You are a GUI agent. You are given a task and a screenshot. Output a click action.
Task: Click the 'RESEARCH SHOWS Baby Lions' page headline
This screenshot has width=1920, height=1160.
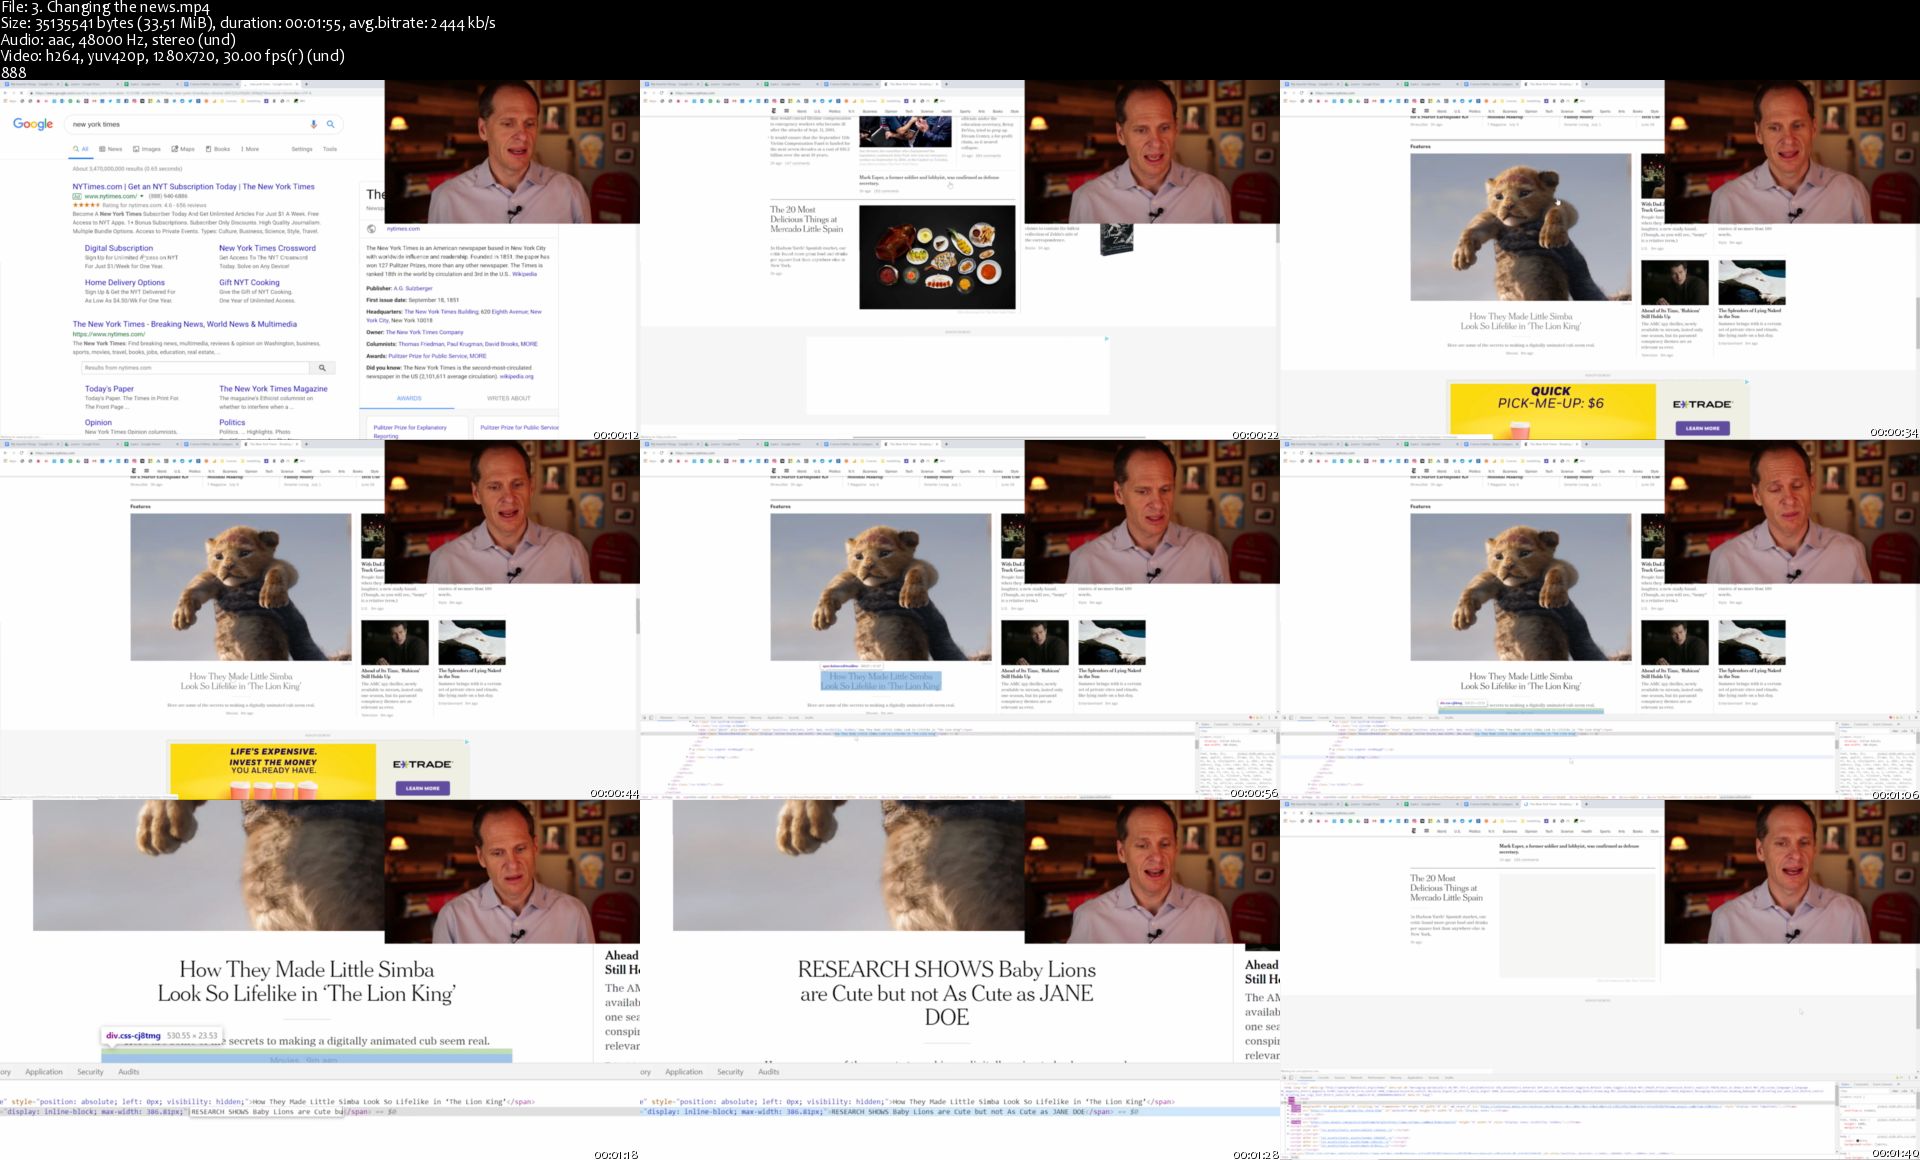click(x=946, y=993)
